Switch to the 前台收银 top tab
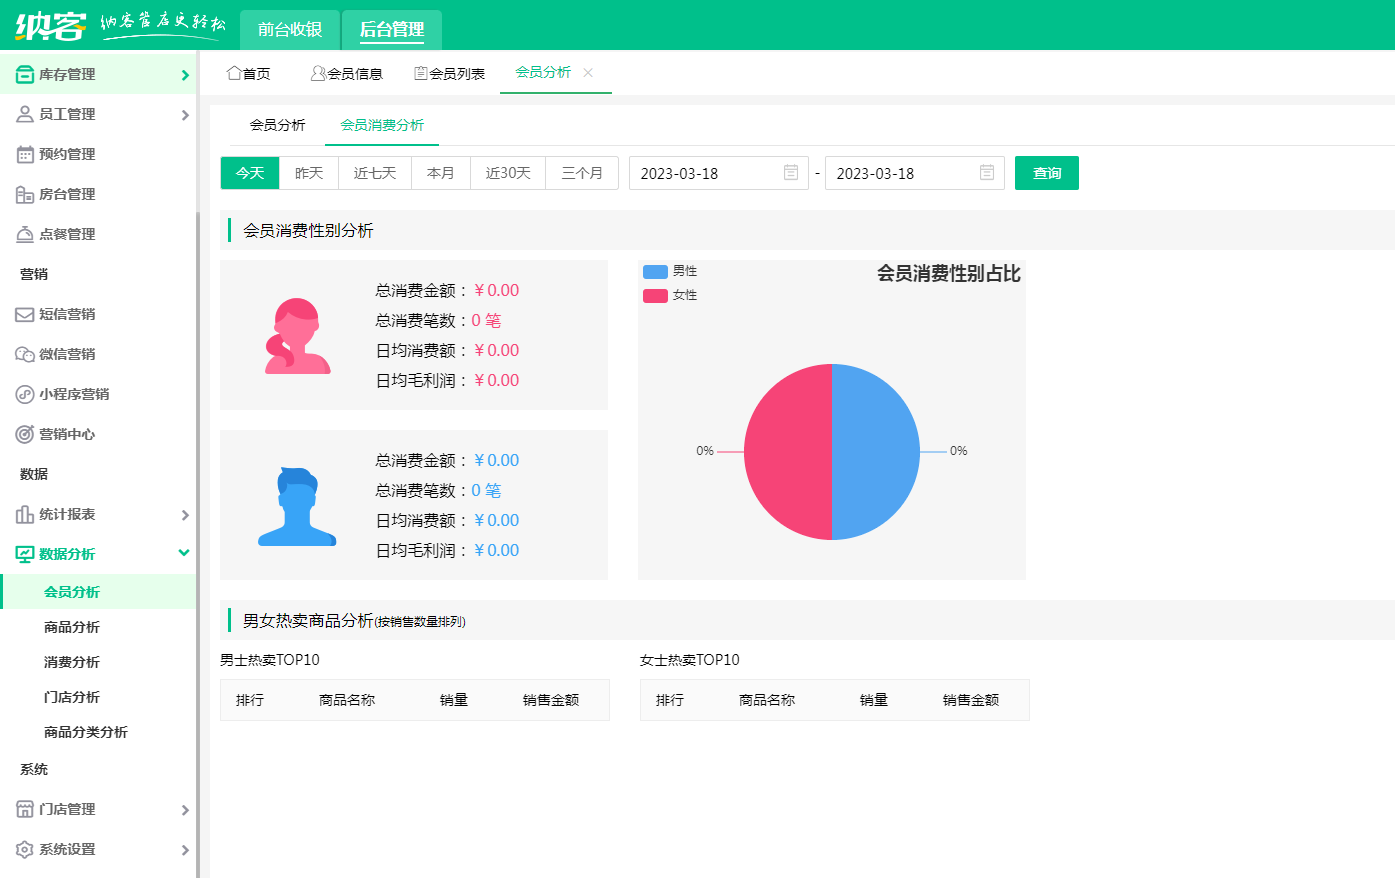 (290, 29)
